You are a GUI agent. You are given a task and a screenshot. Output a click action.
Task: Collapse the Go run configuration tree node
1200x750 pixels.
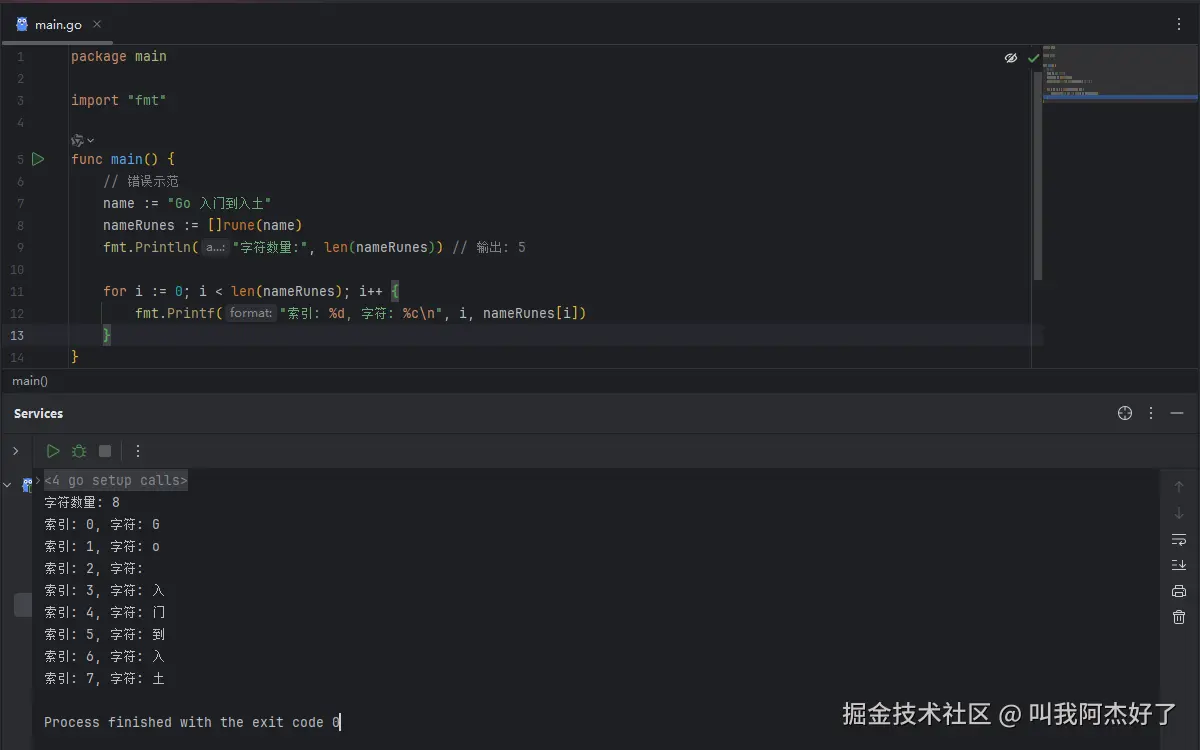tap(8, 485)
